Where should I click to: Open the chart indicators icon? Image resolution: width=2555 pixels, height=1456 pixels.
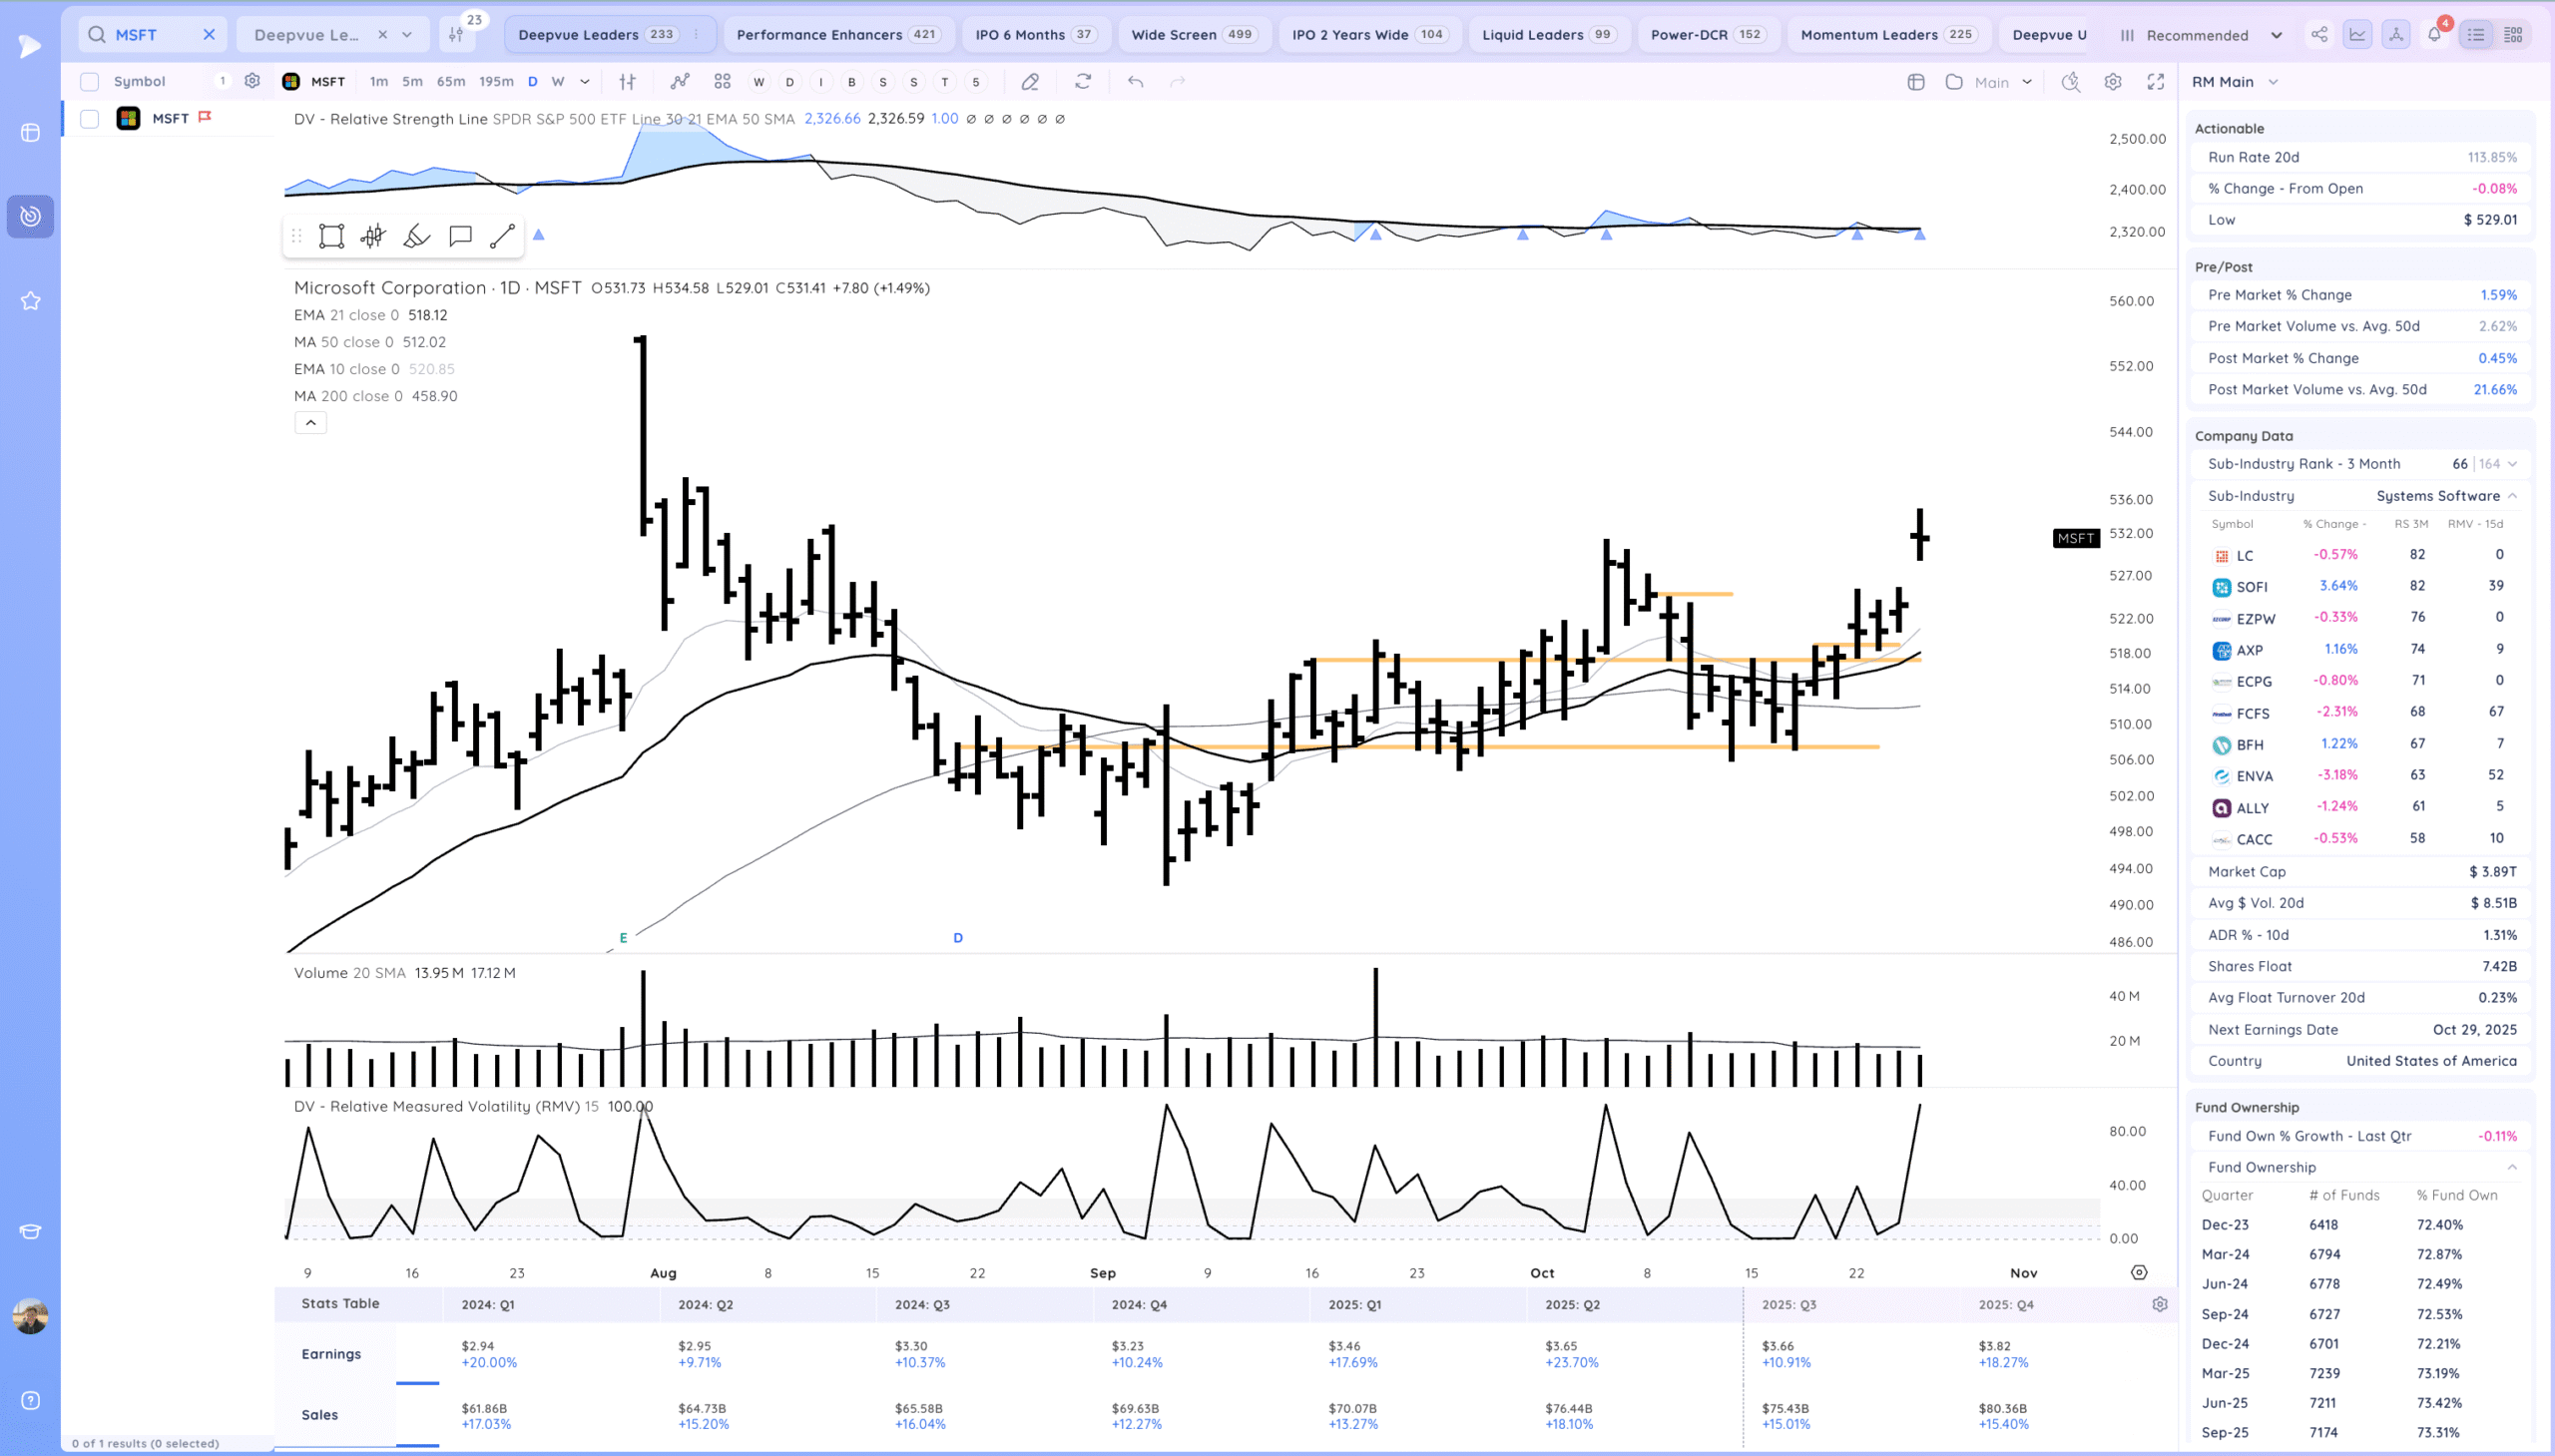[679, 82]
